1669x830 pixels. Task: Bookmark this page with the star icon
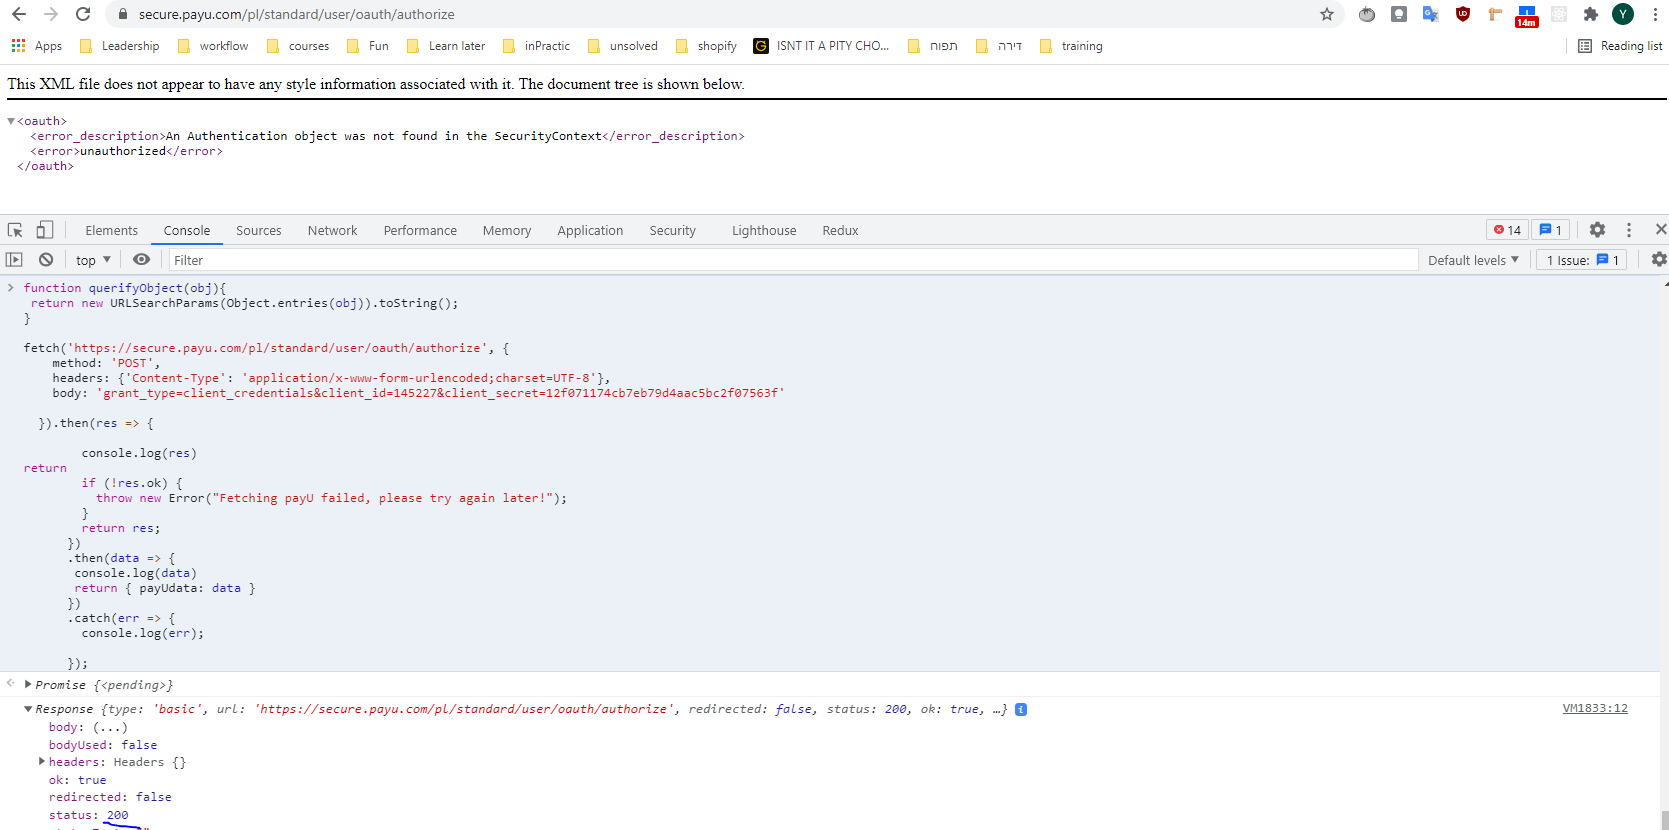pos(1327,14)
